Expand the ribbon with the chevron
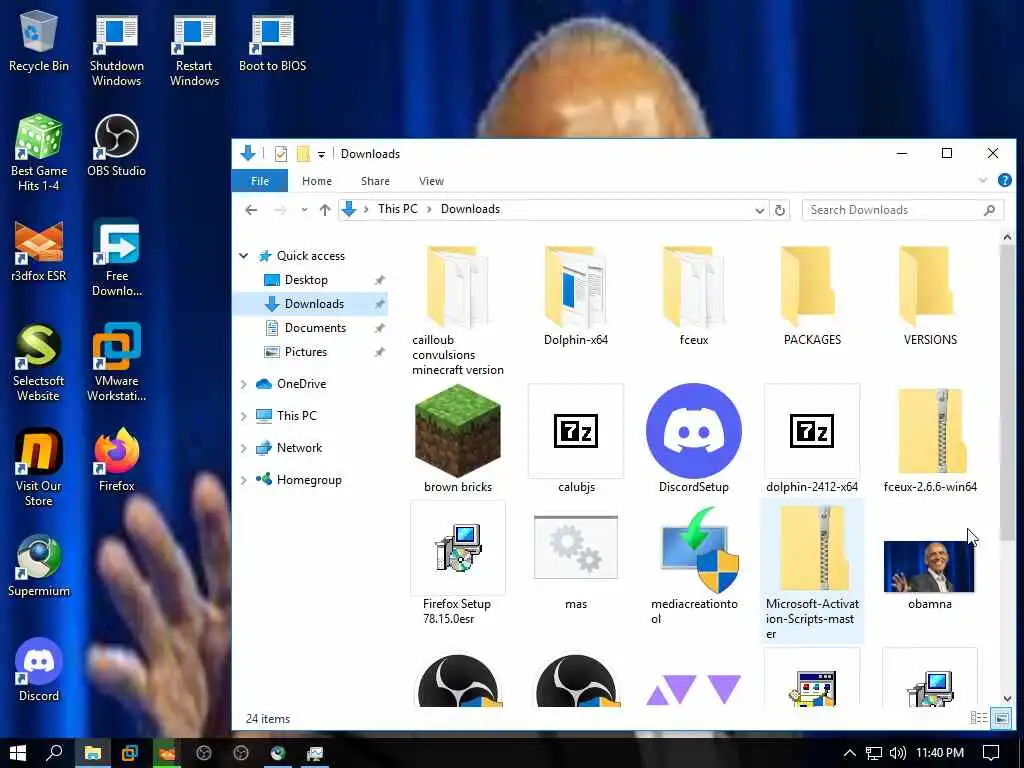Viewport: 1024px width, 768px height. pos(983,180)
